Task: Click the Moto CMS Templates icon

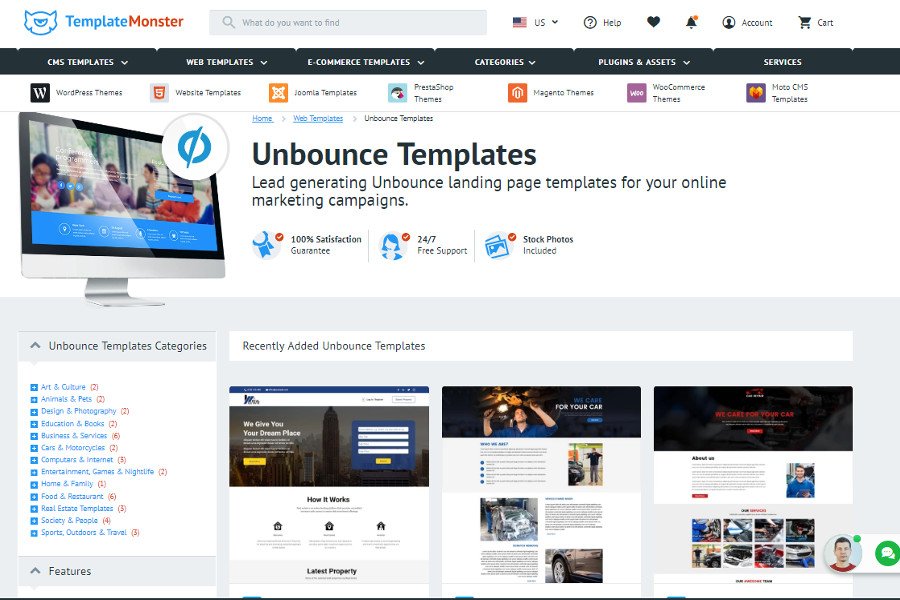Action: 756,92
